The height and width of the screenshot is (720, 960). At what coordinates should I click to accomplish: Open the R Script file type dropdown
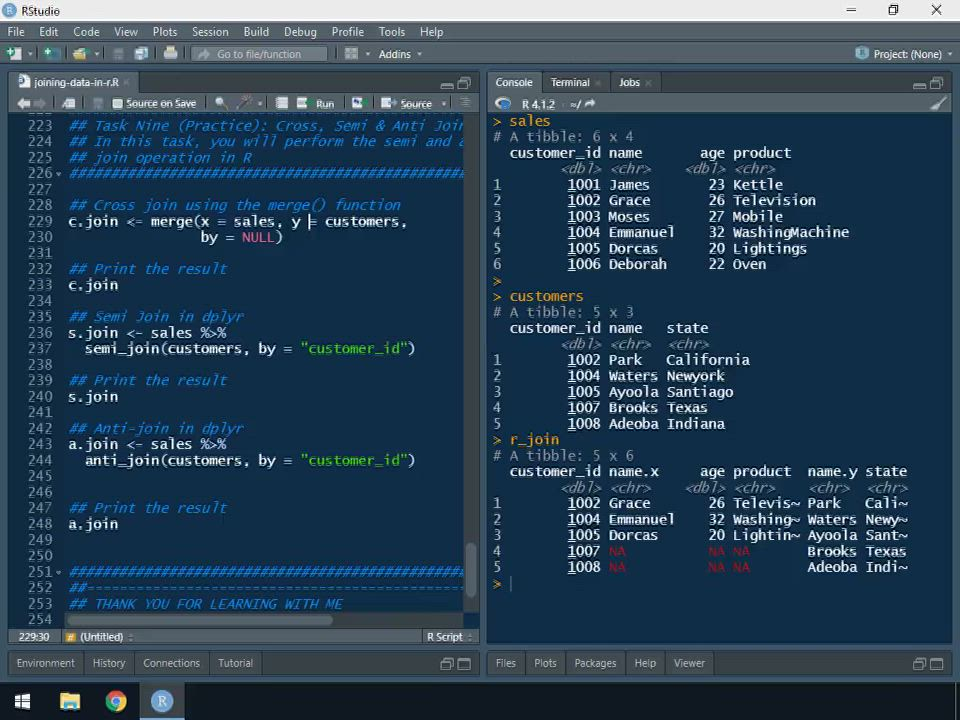pyautogui.click(x=449, y=637)
